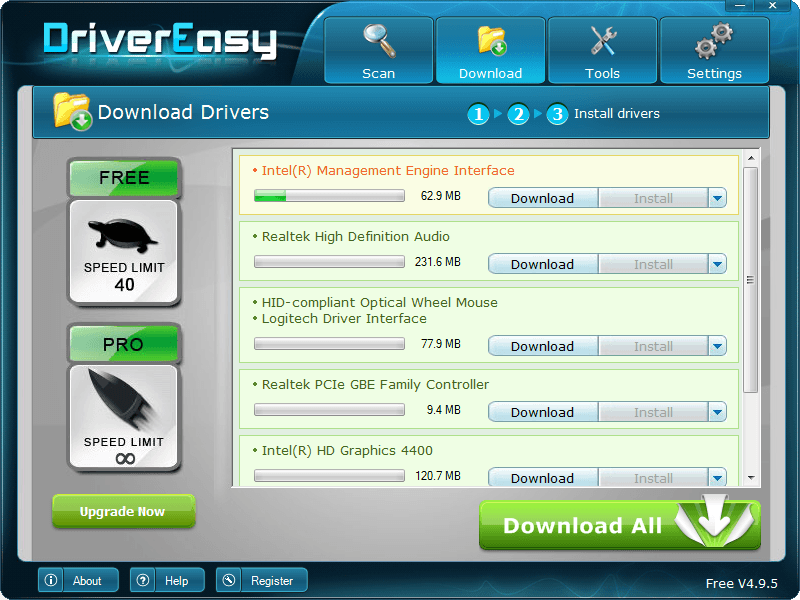Open dropdown for Realtek PCIe GBE Controller

(x=717, y=412)
